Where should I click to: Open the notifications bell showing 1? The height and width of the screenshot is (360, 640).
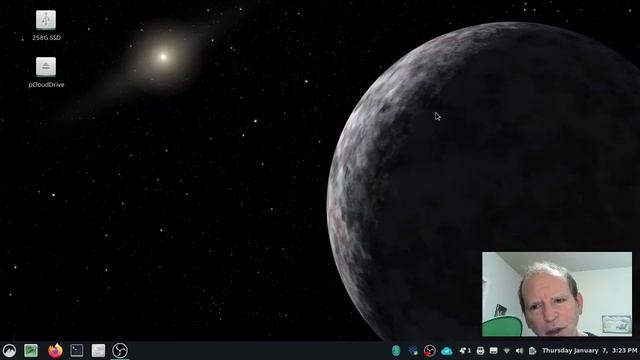click(465, 351)
